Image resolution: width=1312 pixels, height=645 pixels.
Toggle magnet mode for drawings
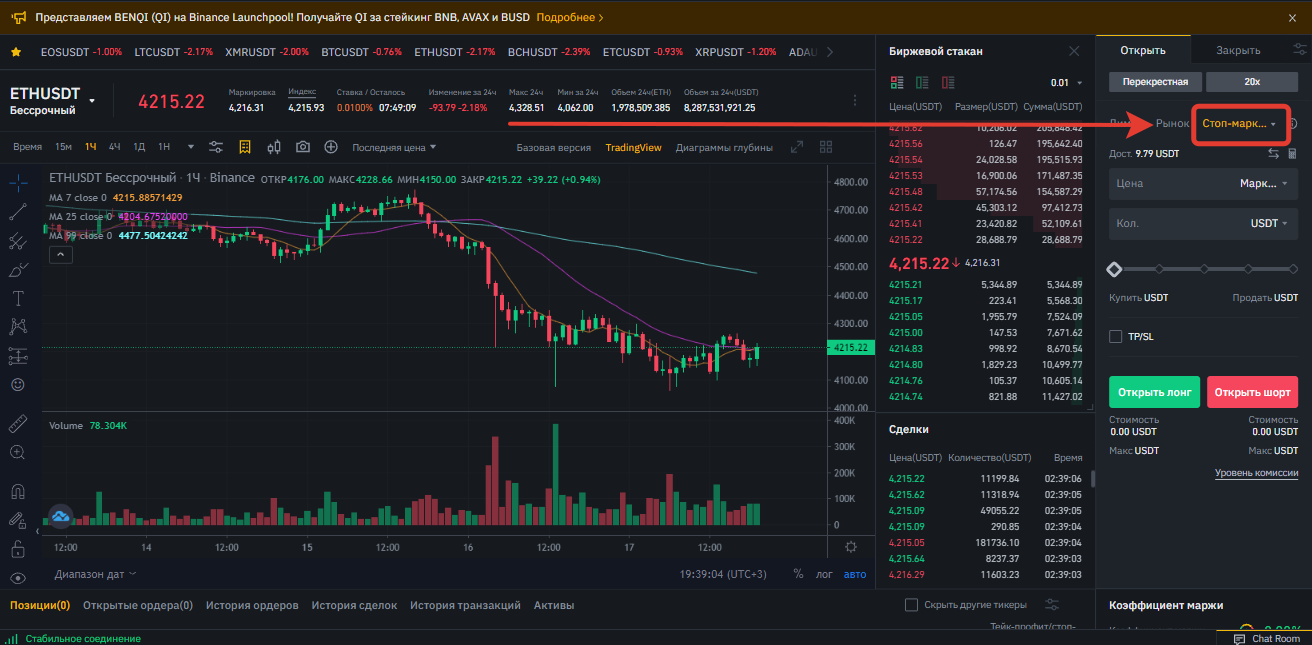18,491
